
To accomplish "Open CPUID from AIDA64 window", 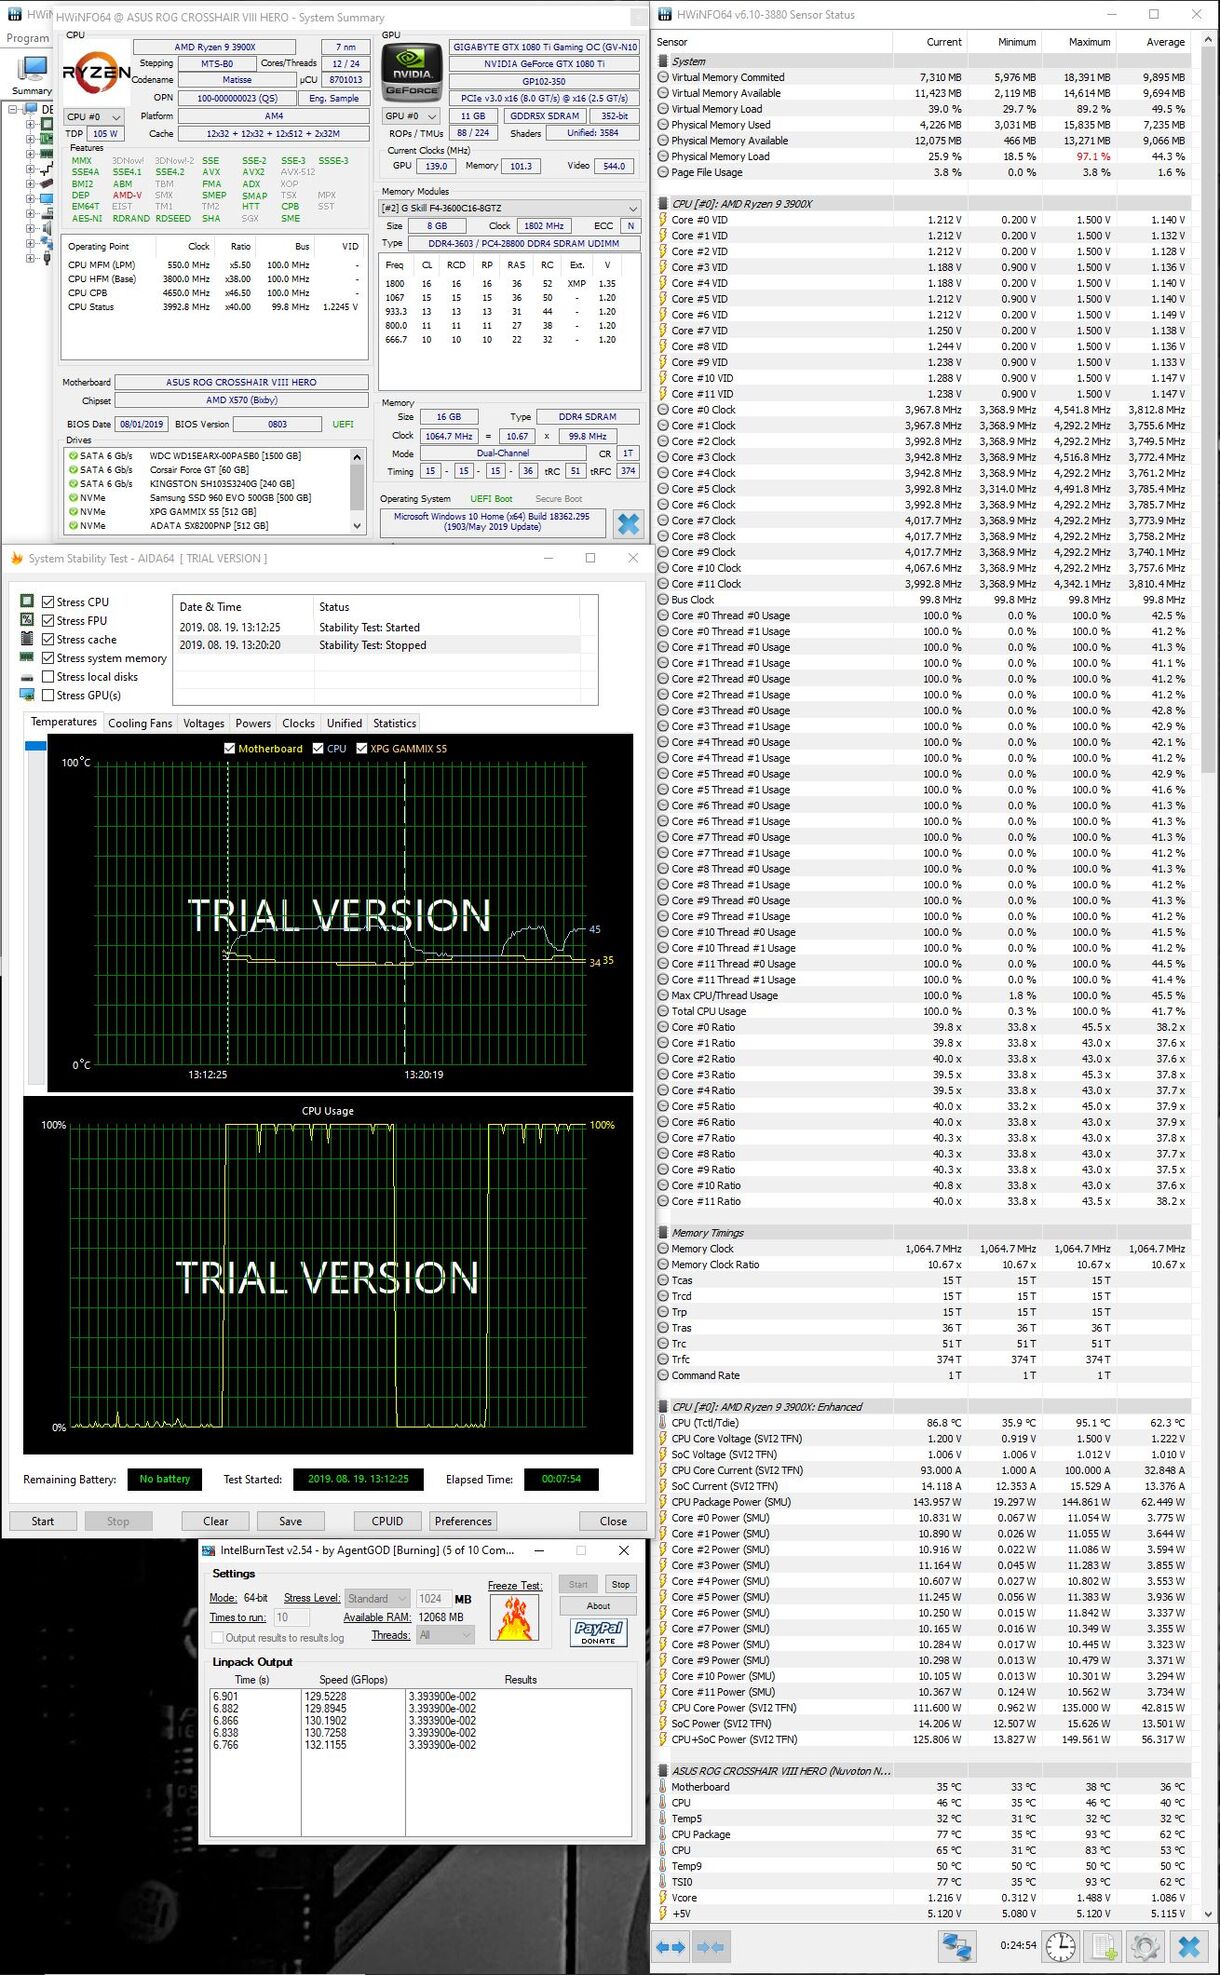I will (388, 1521).
